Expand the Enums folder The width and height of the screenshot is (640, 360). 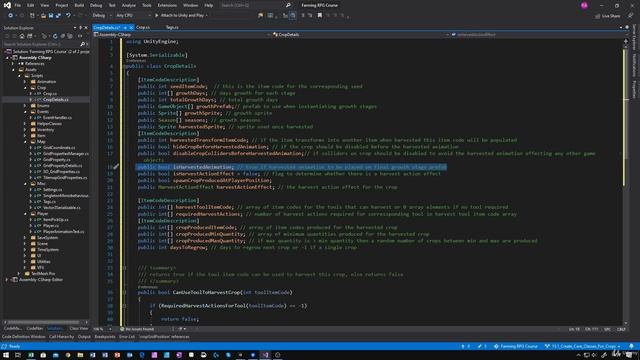point(25,106)
